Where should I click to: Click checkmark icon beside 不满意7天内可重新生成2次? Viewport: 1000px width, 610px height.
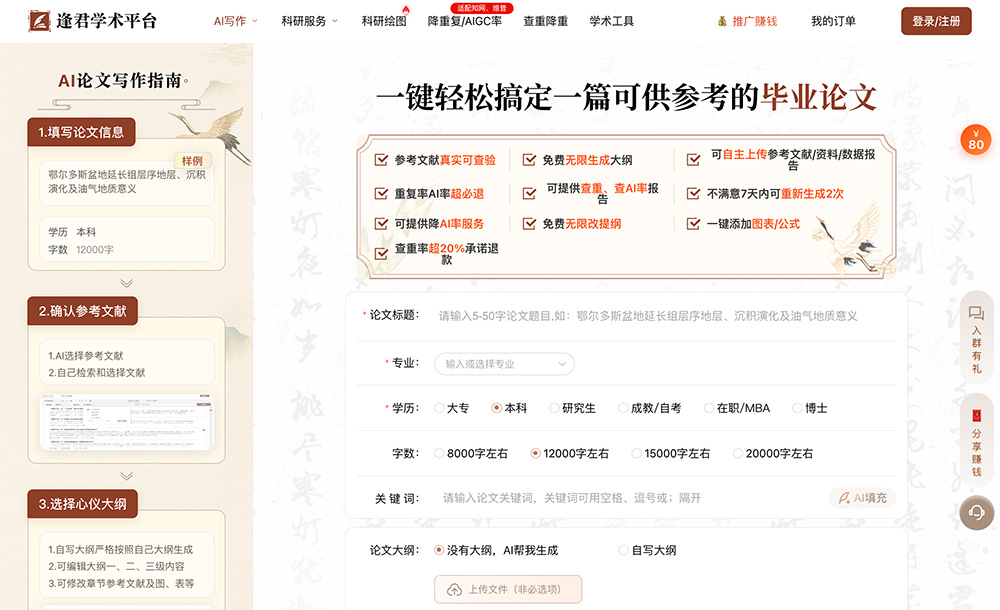coord(693,193)
